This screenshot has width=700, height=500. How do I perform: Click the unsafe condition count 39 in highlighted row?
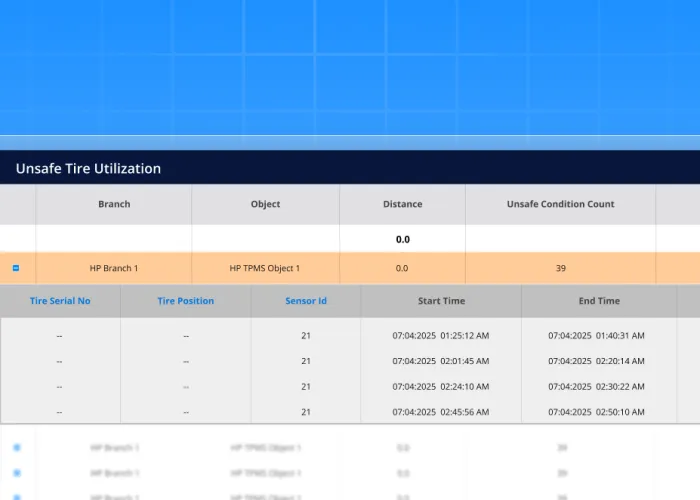[x=560, y=268]
